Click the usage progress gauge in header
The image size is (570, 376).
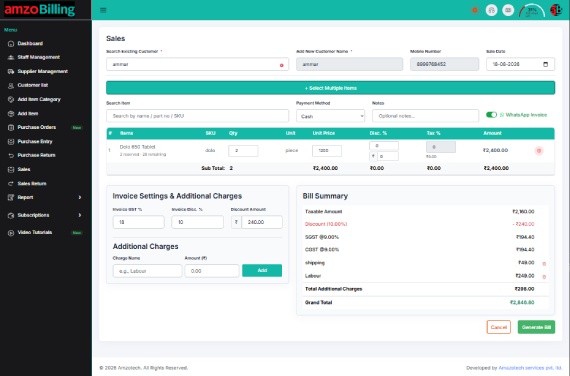(531, 11)
